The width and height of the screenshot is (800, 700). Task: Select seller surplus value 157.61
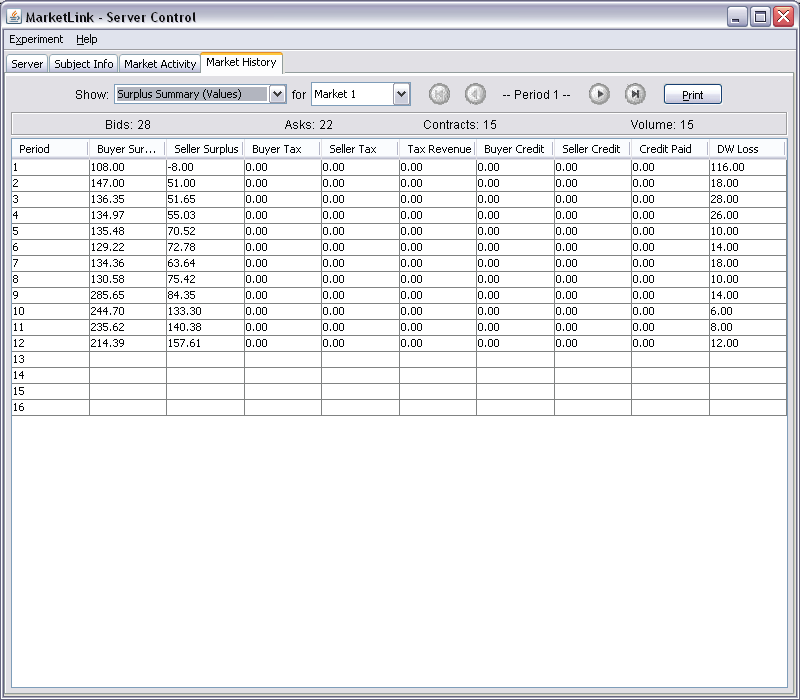pyautogui.click(x=205, y=343)
